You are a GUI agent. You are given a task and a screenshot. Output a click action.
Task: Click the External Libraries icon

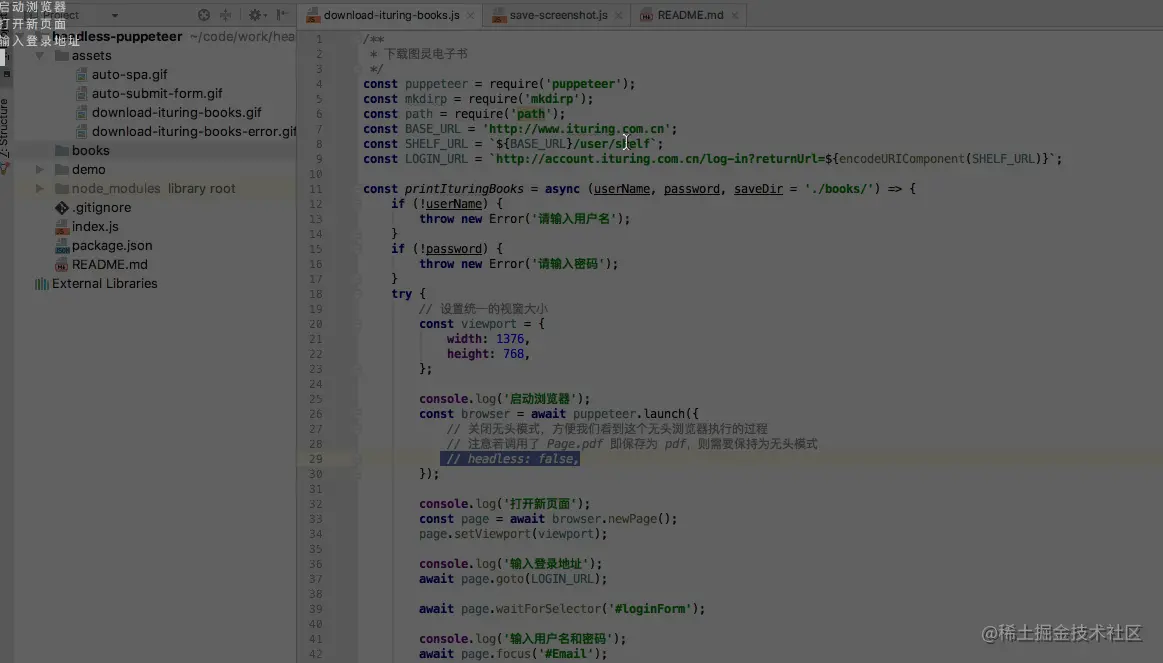click(x=42, y=284)
